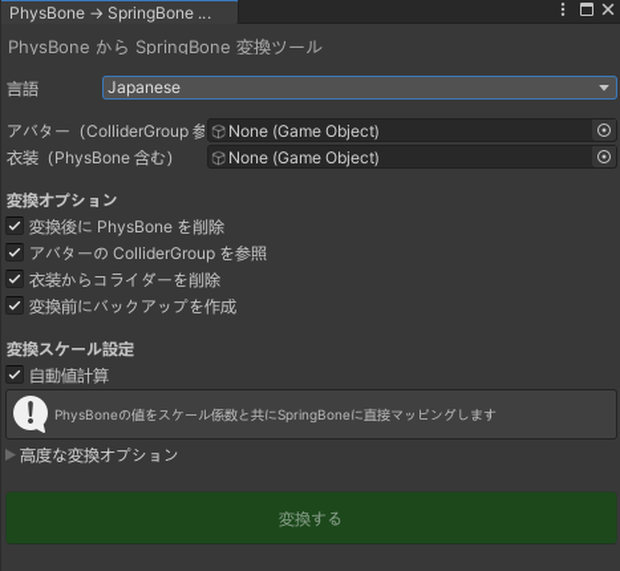The width and height of the screenshot is (620, 571).
Task: Click the dropdown arrow of the language selector
Action: pos(603,87)
